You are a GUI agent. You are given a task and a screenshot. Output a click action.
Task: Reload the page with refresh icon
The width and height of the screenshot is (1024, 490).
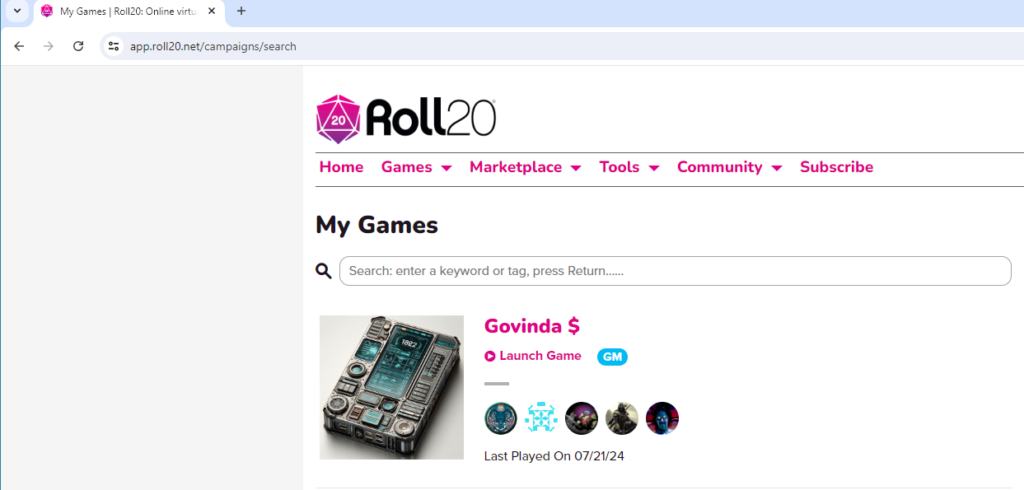(x=78, y=46)
